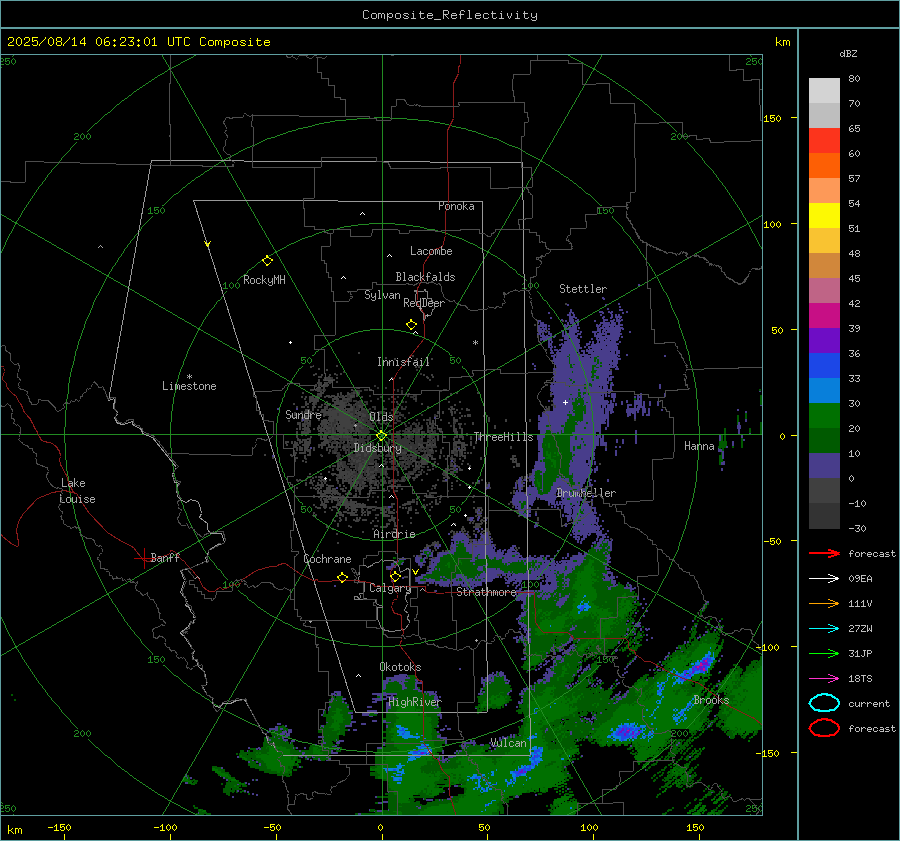Click the yellow diamond marker above Calgary

pos(395,576)
